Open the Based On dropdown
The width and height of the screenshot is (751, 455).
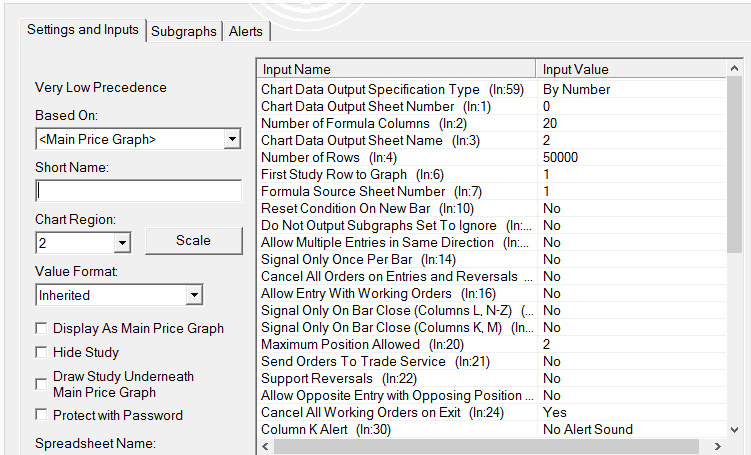(232, 139)
